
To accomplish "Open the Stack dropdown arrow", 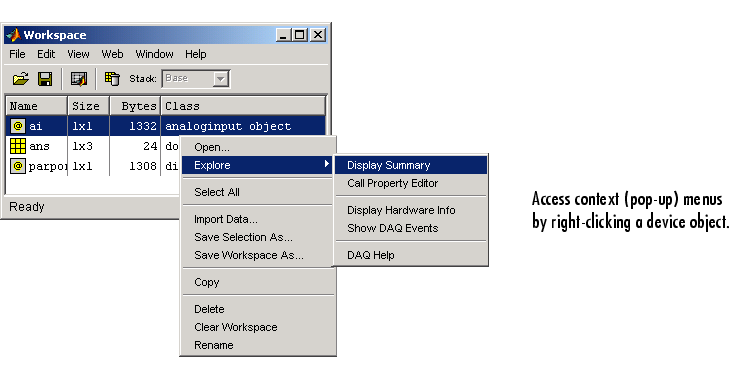I will 221,79.
